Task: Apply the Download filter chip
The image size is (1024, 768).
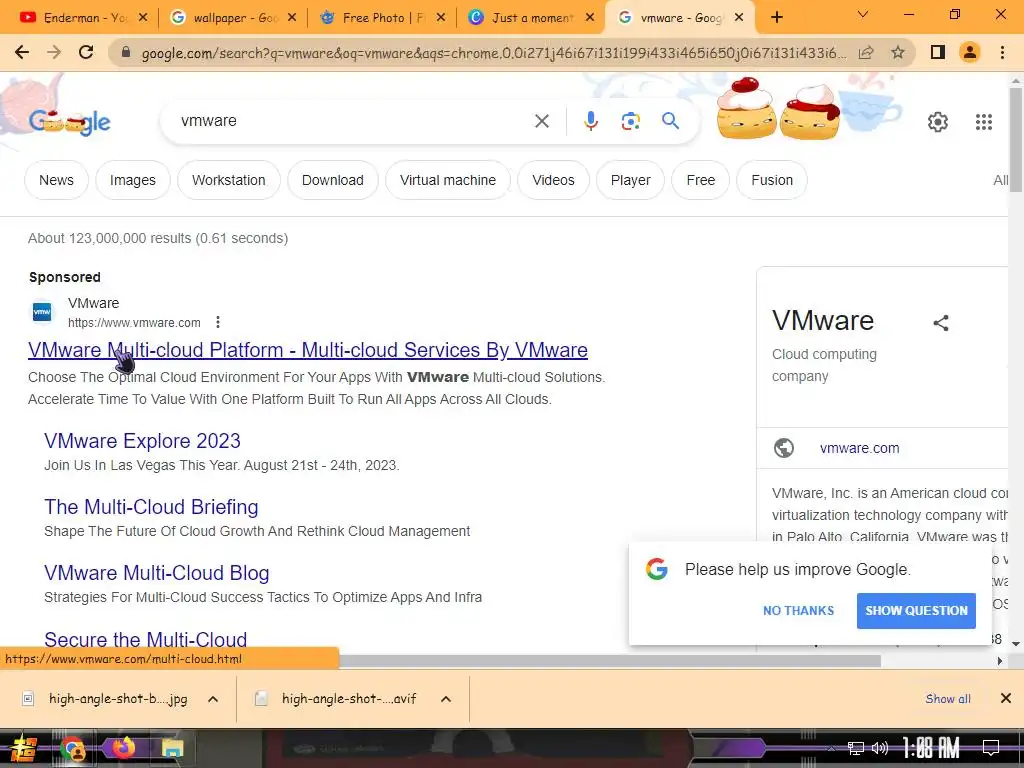Action: (332, 180)
